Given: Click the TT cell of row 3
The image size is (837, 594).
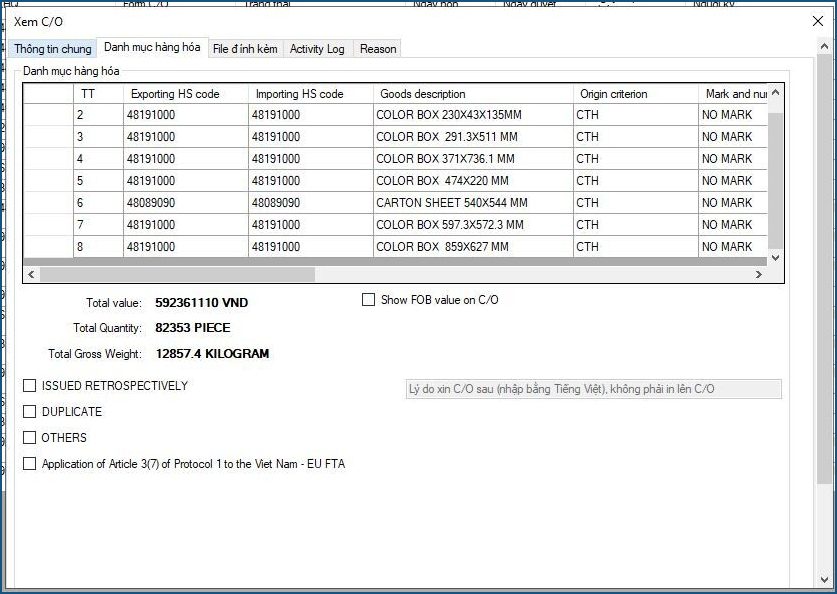Looking at the screenshot, I should click(x=98, y=137).
